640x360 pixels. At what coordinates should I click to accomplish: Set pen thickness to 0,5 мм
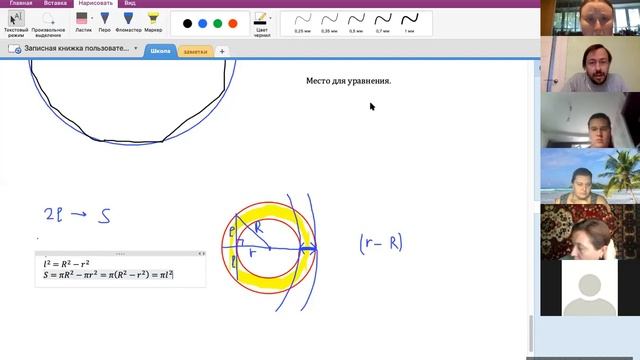pyautogui.click(x=356, y=23)
